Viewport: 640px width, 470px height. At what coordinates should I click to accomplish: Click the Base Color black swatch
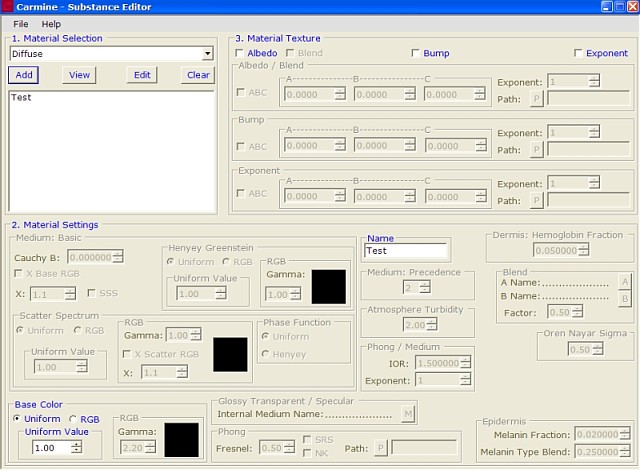point(181,440)
